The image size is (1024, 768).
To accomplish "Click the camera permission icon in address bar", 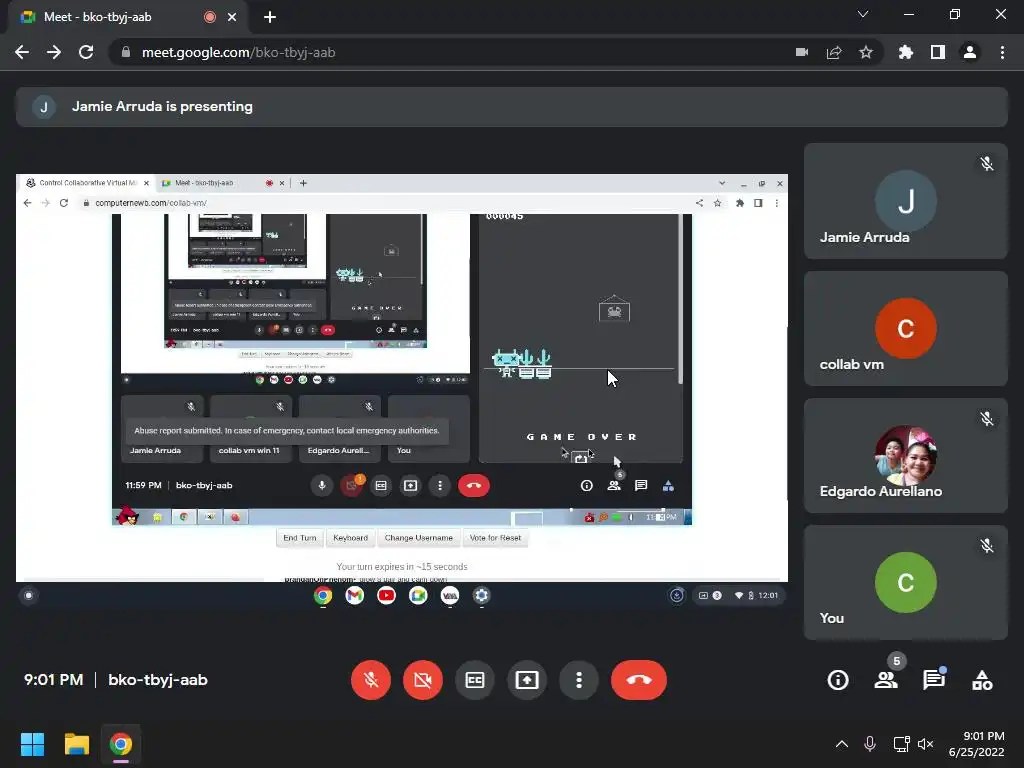I will point(802,52).
